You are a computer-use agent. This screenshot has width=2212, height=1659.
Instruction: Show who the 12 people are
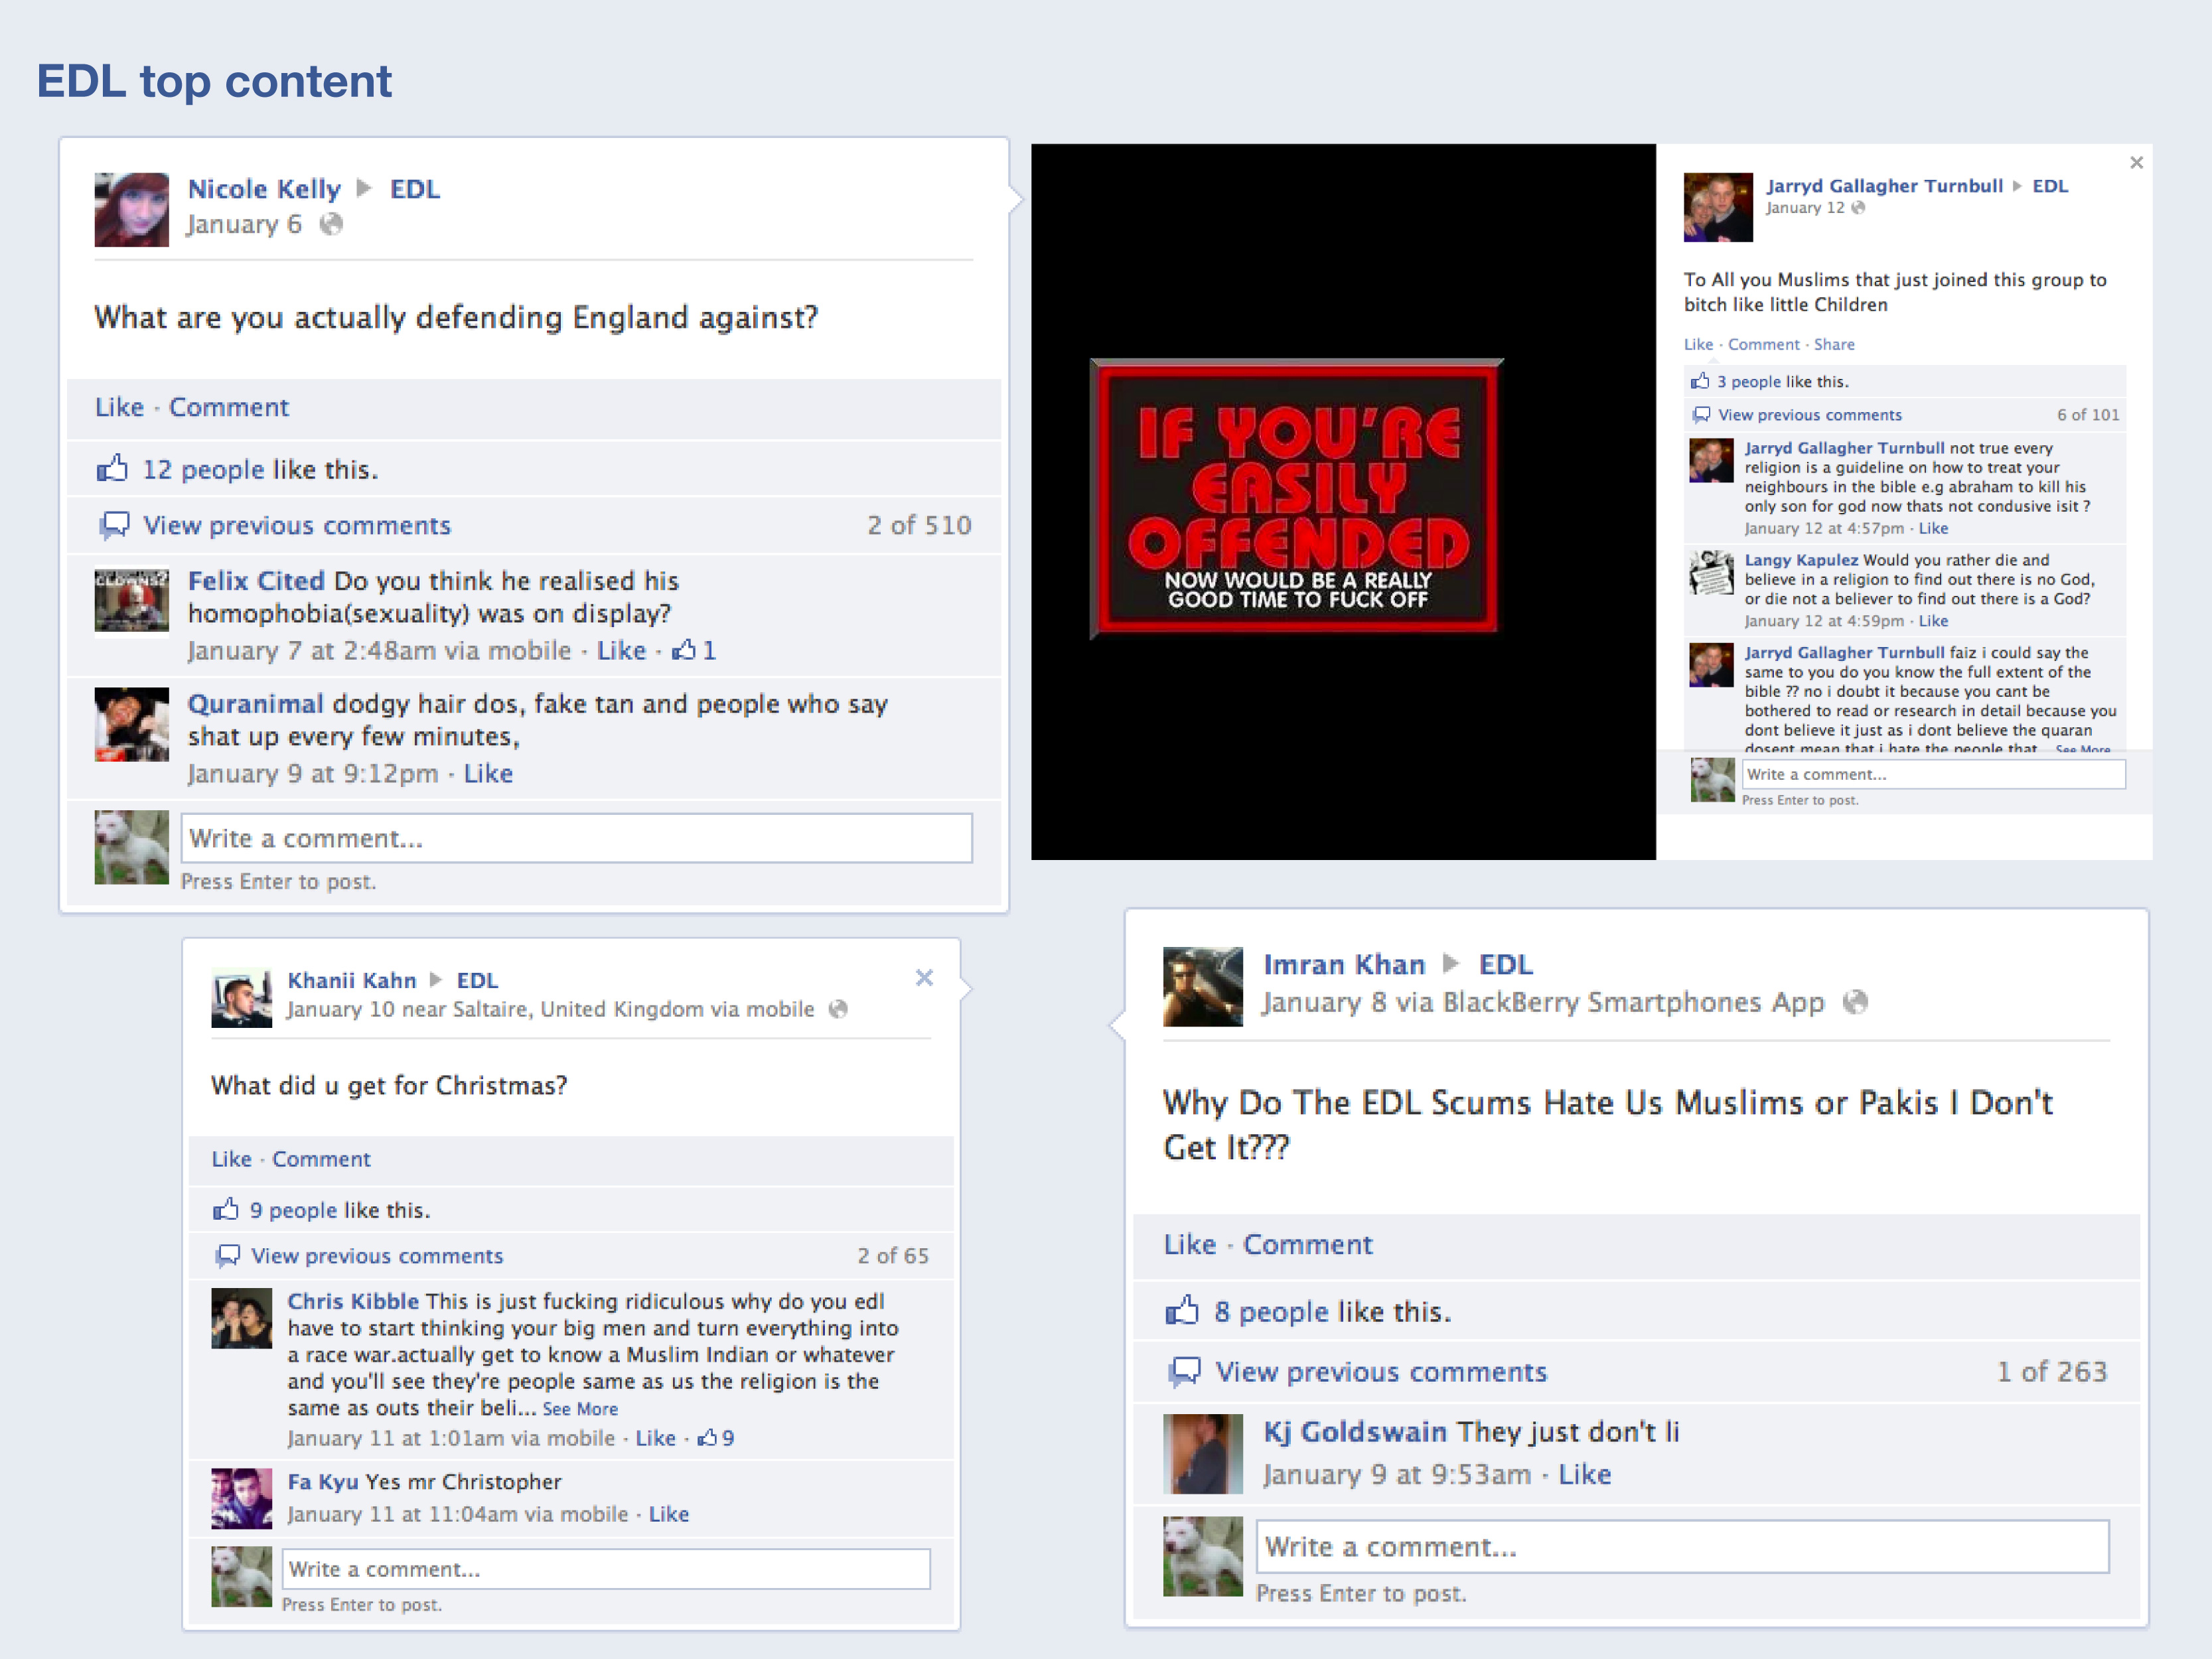point(203,469)
